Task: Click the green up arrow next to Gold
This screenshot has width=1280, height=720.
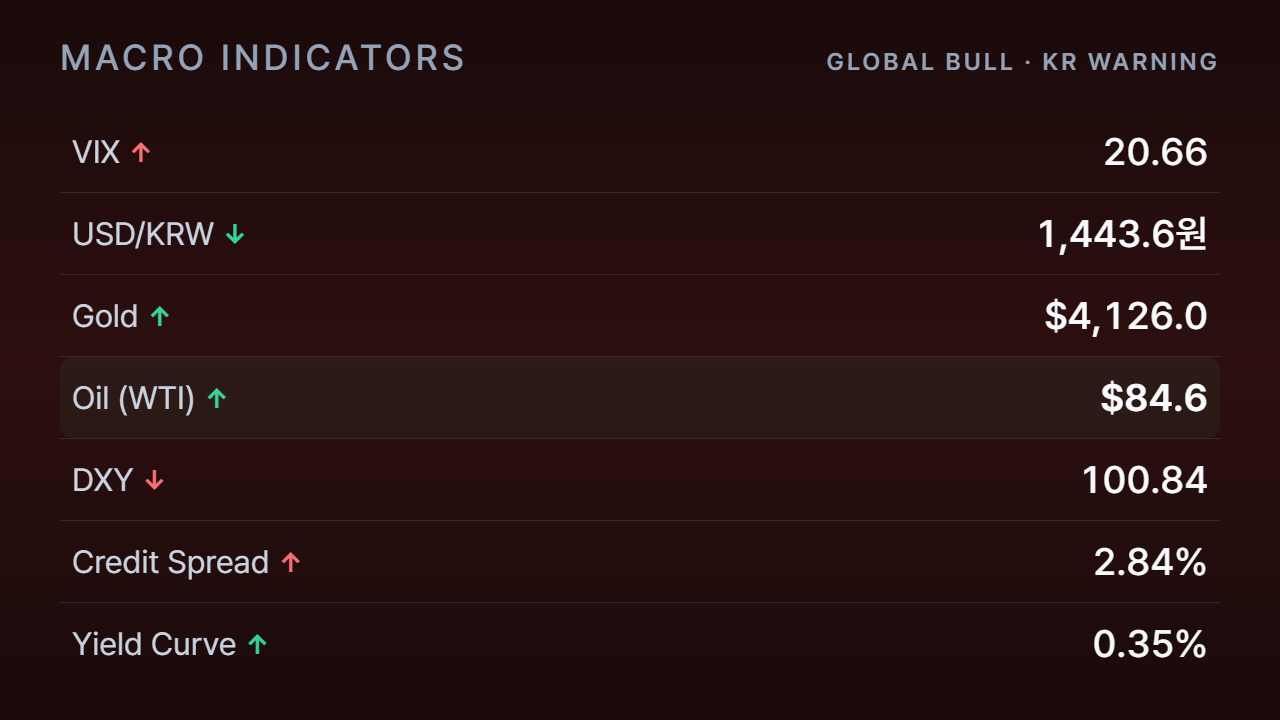Action: point(160,316)
